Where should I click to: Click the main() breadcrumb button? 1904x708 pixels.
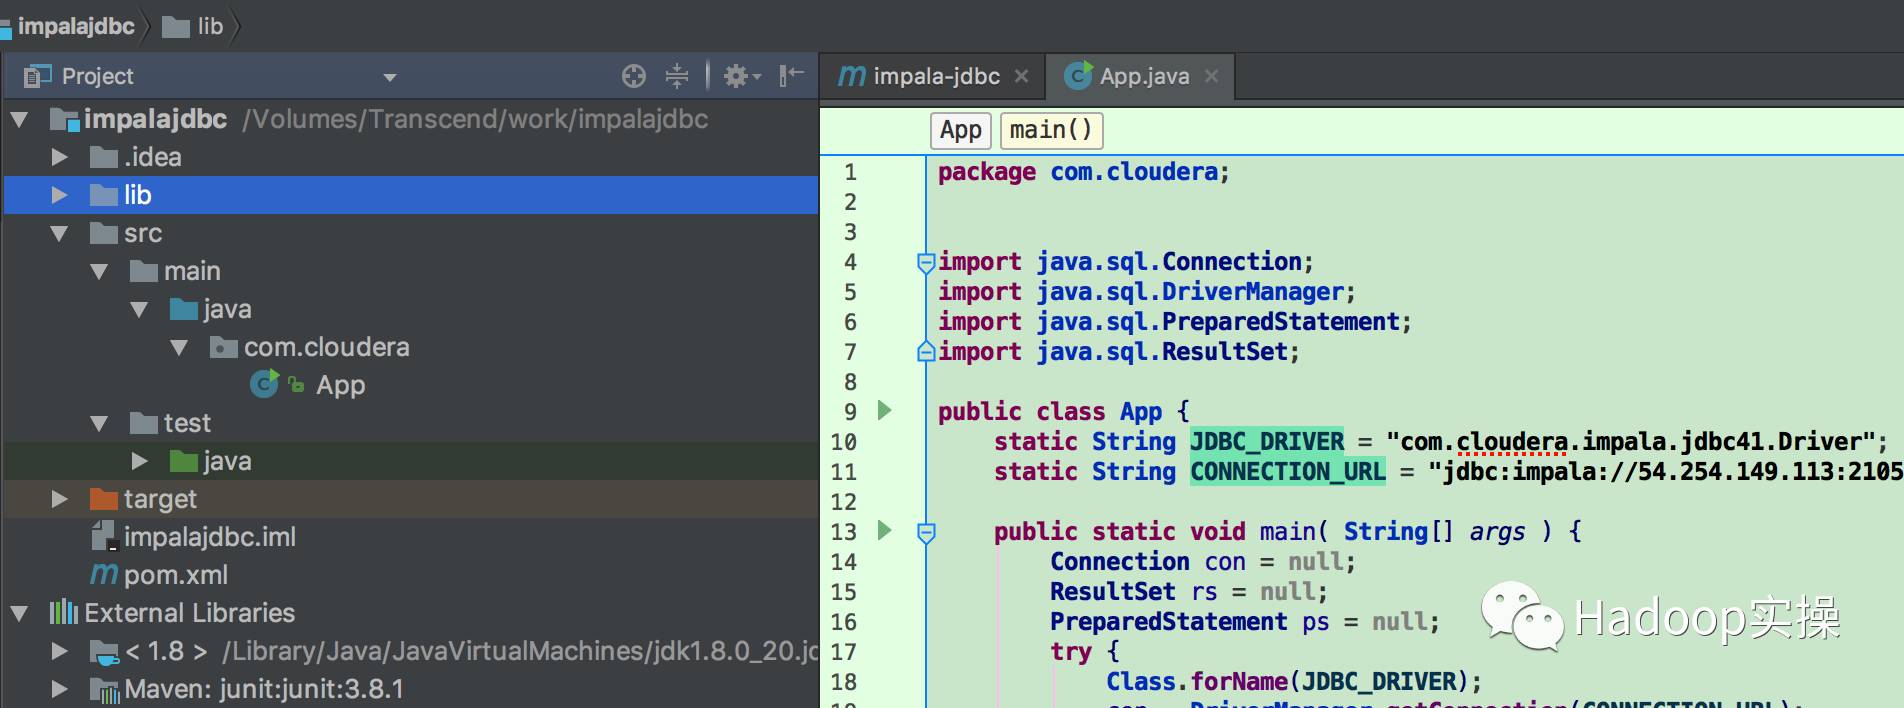pos(1050,130)
